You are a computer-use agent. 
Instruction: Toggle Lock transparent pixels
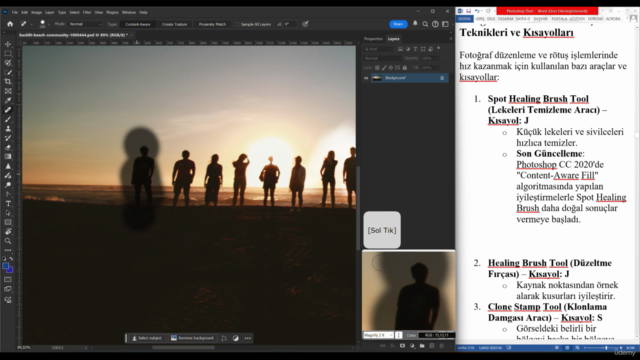377,68
